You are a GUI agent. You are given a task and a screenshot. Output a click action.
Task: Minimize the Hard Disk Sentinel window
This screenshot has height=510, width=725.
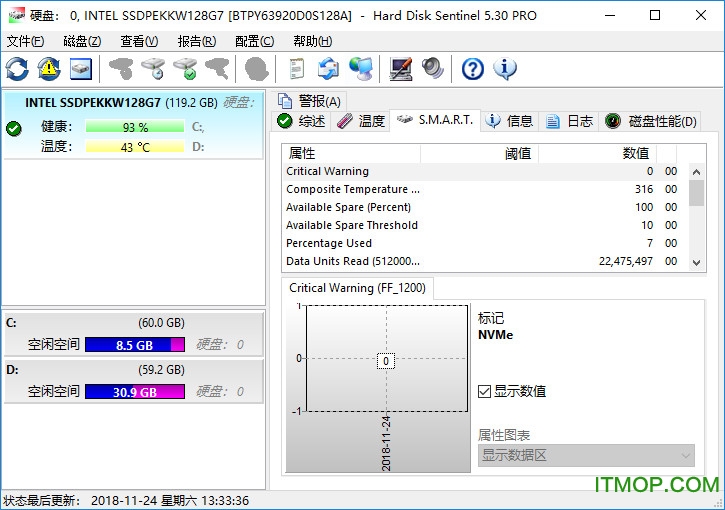click(x=610, y=15)
